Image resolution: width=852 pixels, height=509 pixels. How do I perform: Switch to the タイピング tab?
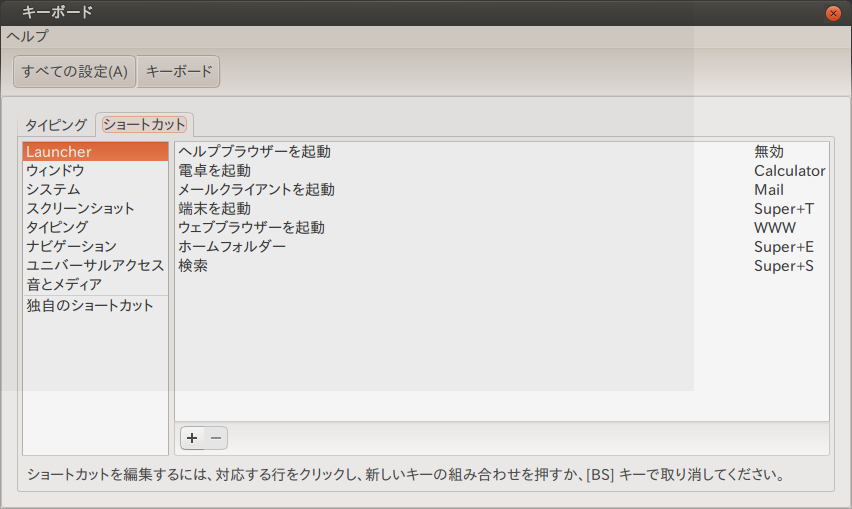click(x=57, y=125)
